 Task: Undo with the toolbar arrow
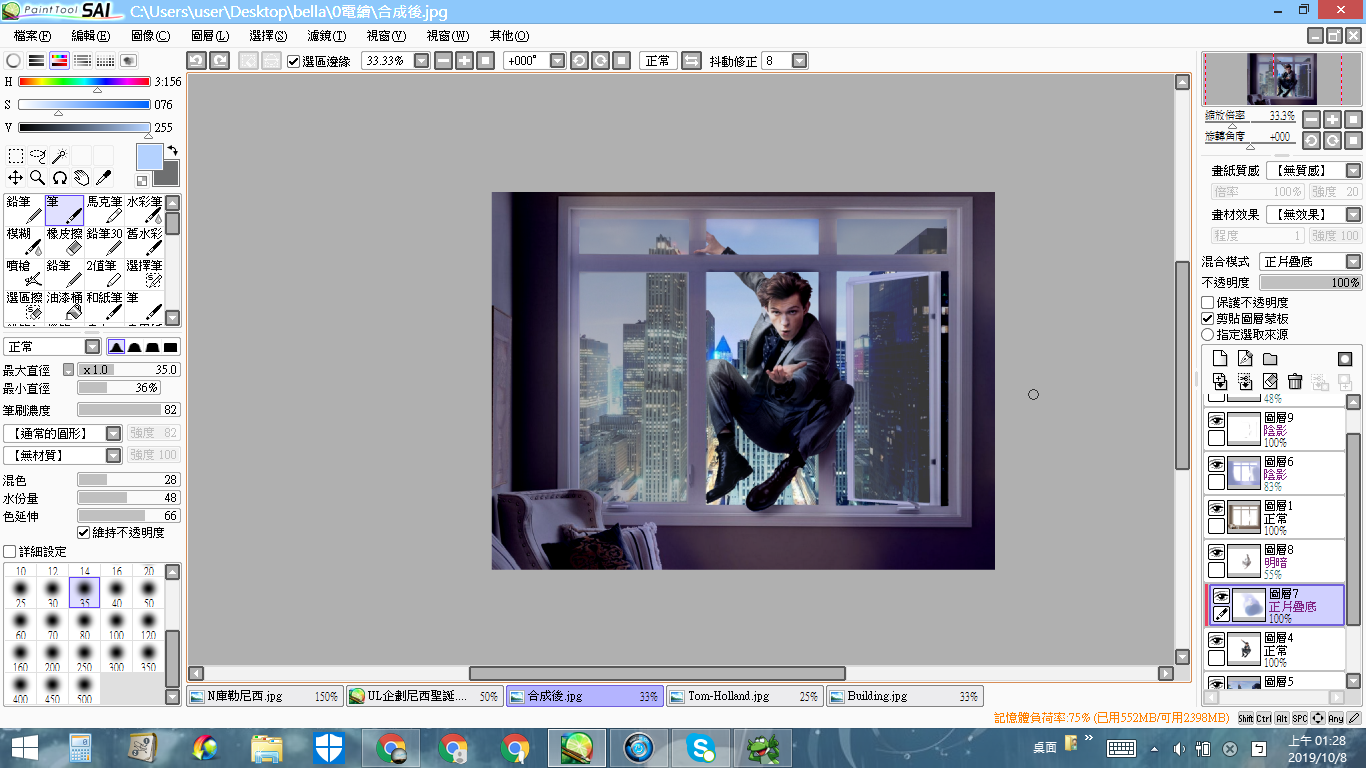pyautogui.click(x=197, y=61)
